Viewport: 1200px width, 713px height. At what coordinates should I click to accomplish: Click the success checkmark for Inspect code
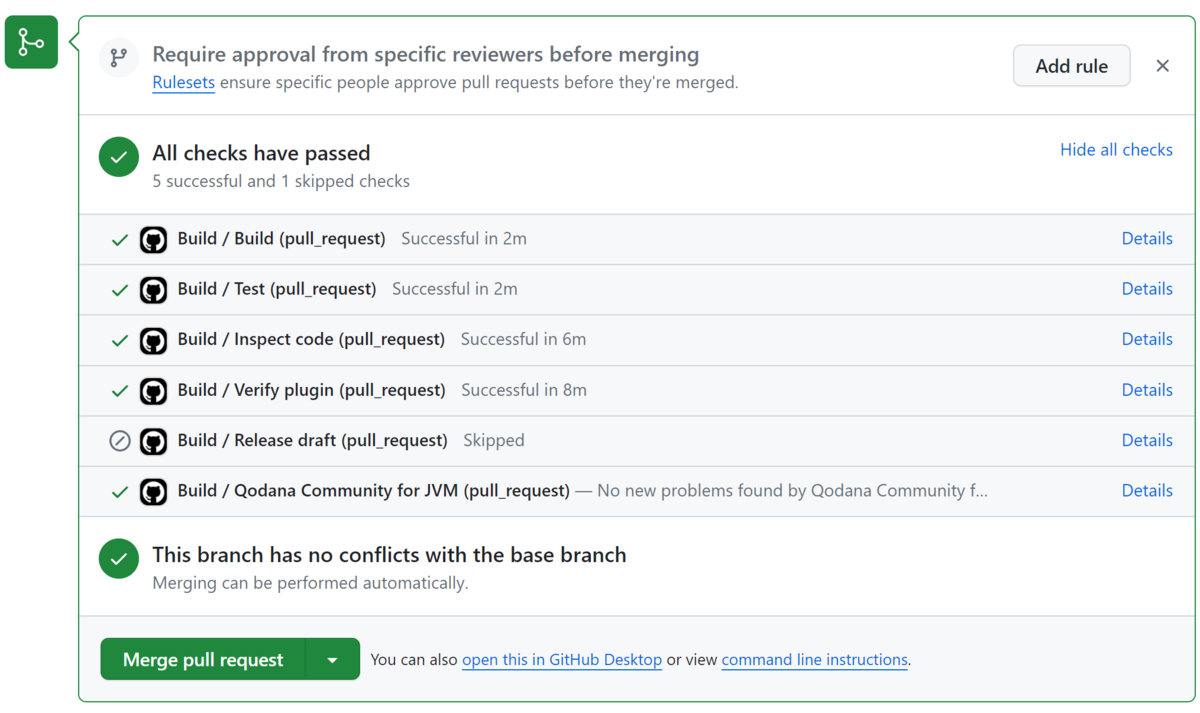coord(120,340)
